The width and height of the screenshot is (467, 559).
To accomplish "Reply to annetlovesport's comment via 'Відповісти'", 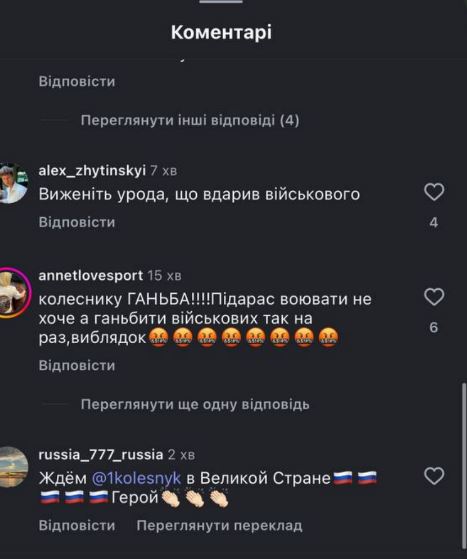I will [77, 365].
